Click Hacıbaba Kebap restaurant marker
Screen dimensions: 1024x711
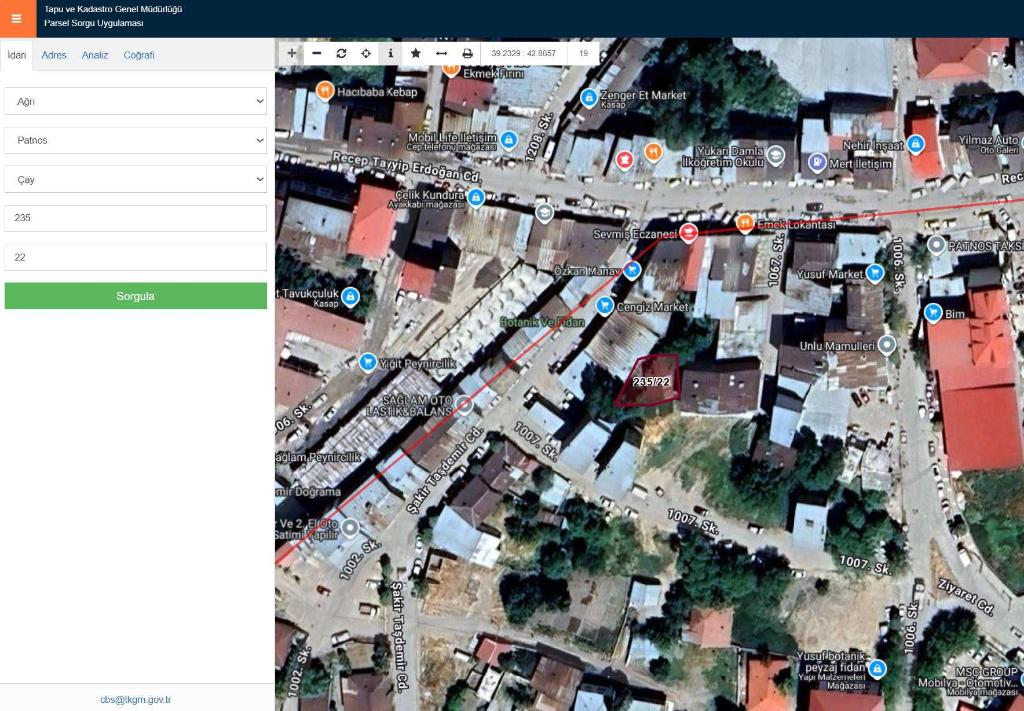325,90
